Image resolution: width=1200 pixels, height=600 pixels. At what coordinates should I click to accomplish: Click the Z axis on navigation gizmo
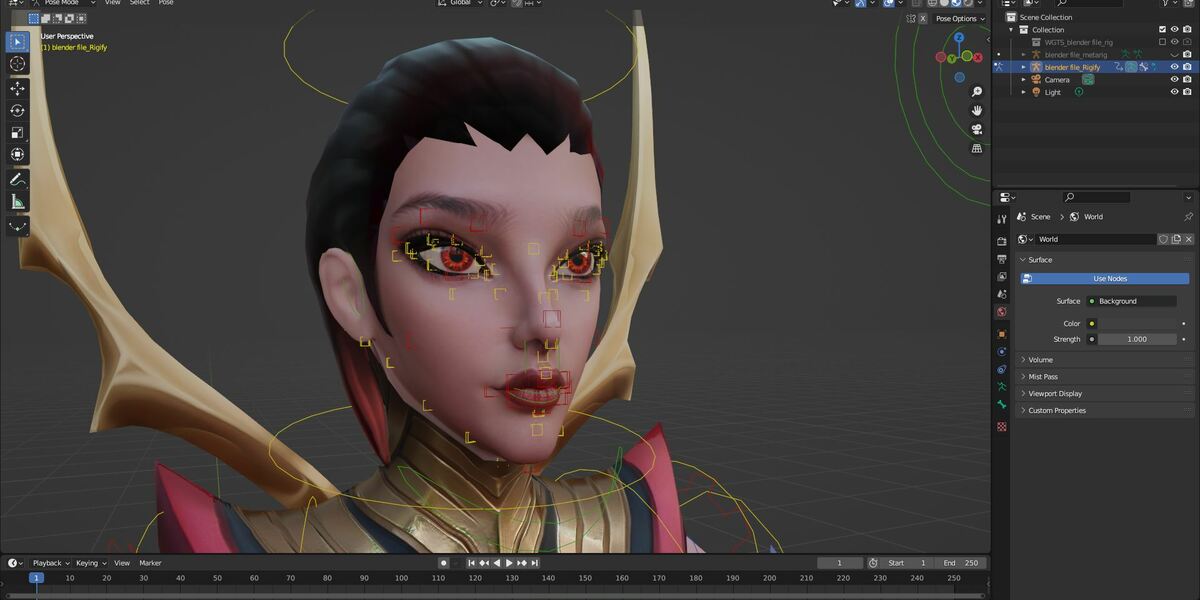tap(959, 37)
